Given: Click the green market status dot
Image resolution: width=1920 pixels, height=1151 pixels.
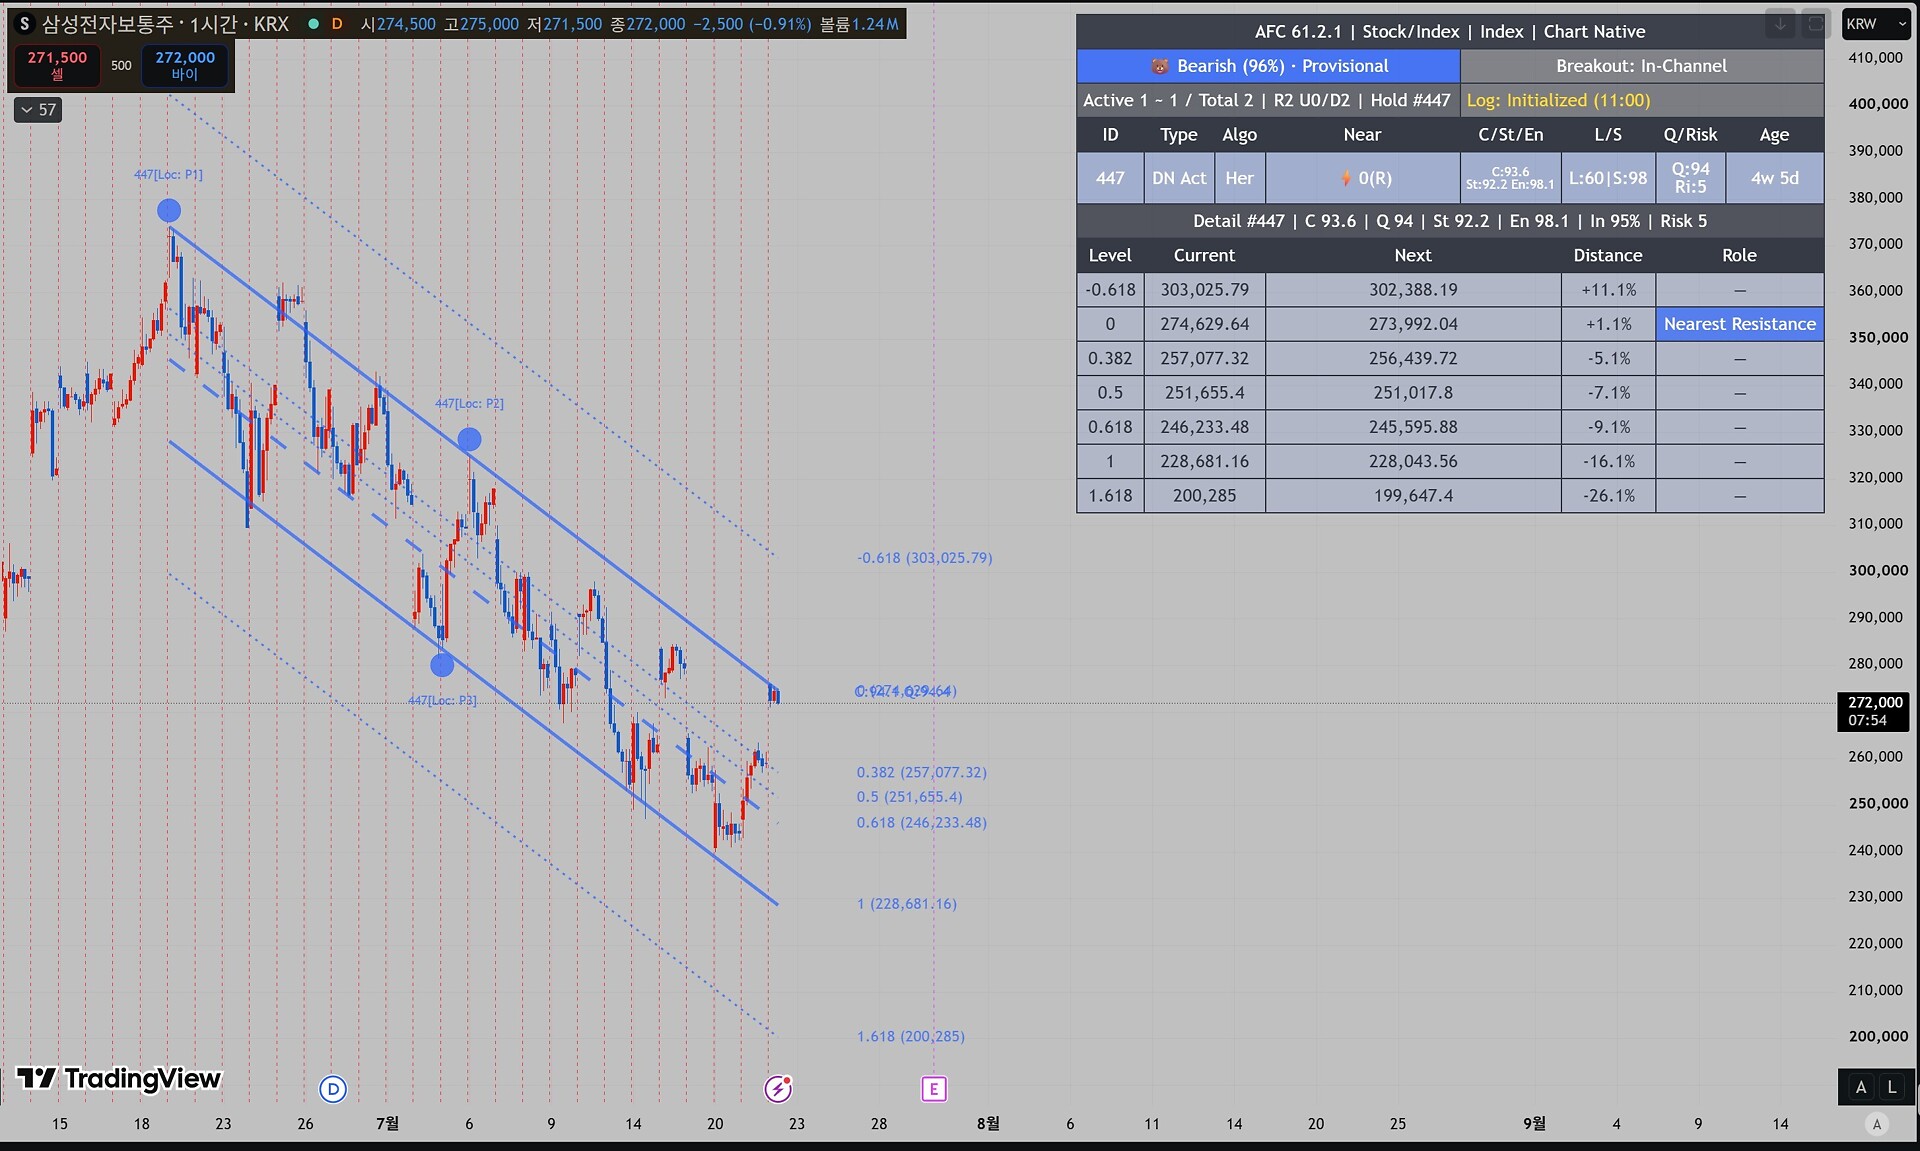Looking at the screenshot, I should [x=313, y=24].
